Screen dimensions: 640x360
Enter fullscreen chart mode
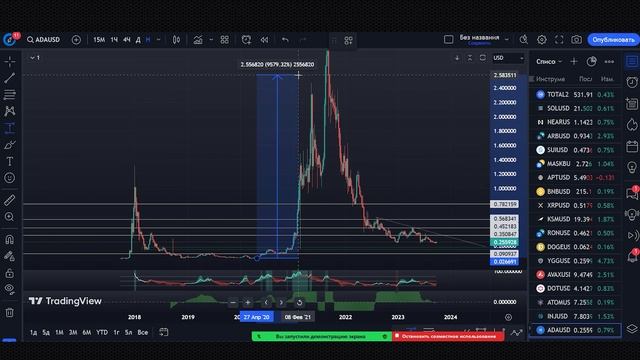coord(559,40)
